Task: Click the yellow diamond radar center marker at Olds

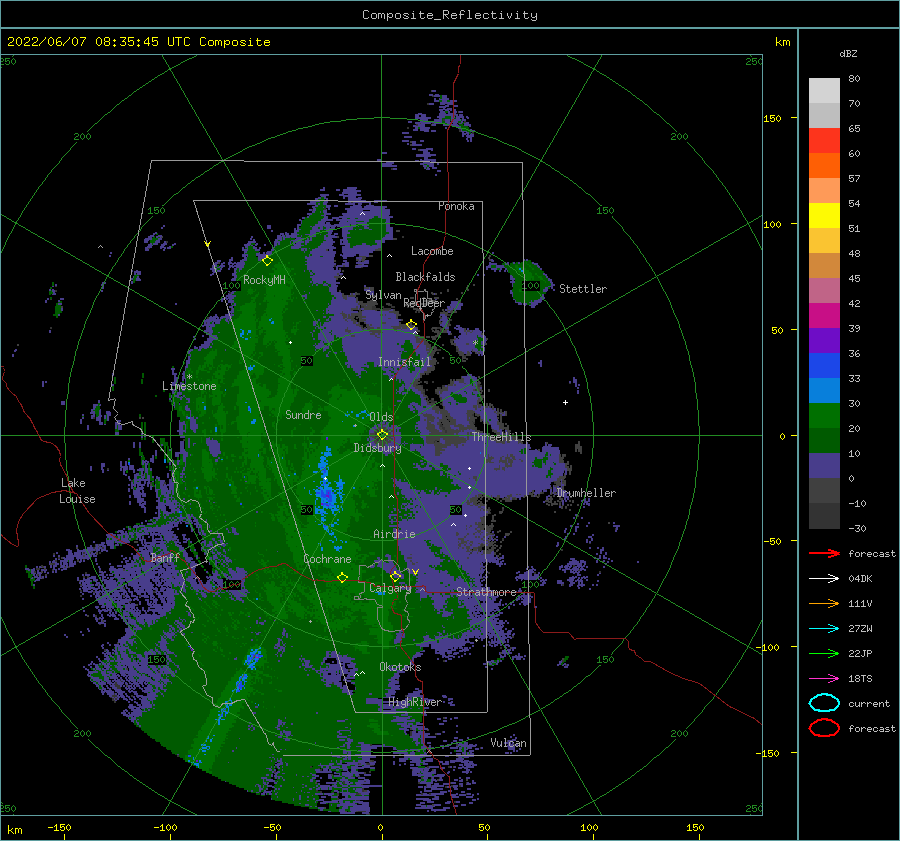Action: point(382,435)
